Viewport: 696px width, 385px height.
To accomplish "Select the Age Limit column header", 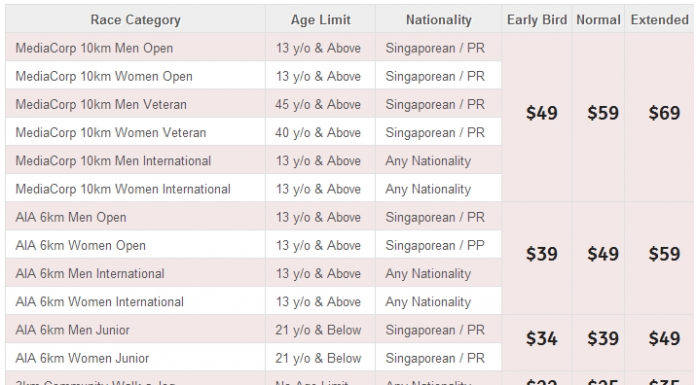I will click(320, 20).
